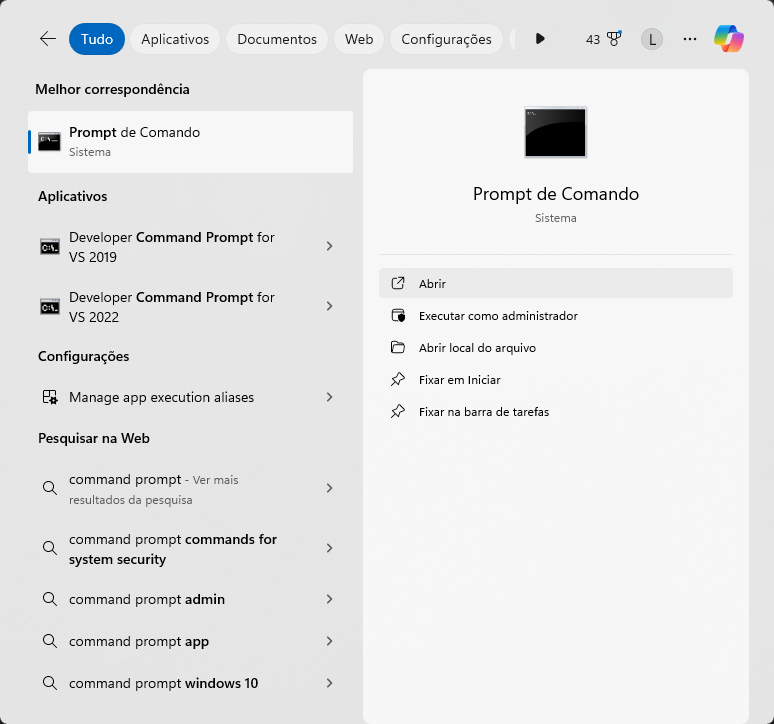Expand the VS 2019 result chevron
The width and height of the screenshot is (774, 724).
point(329,246)
